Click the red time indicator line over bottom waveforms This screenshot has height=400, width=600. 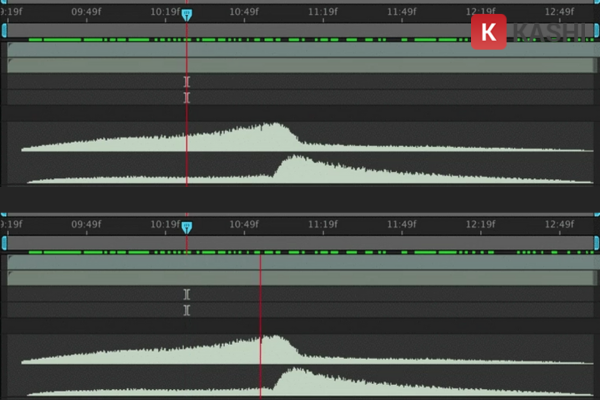260,360
